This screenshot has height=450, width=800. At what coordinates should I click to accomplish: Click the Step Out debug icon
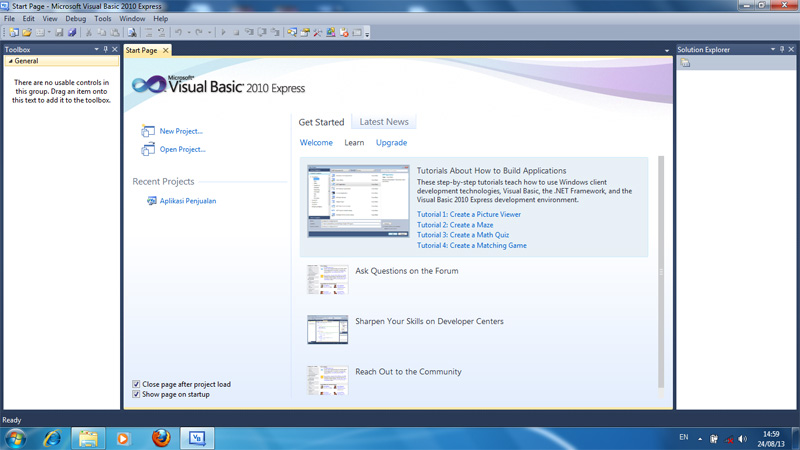click(275, 33)
